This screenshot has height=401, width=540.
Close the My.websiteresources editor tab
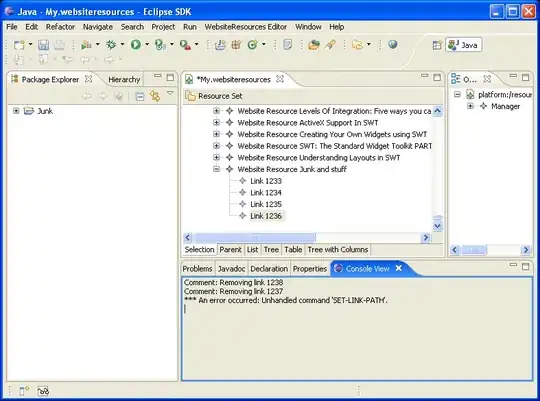(280, 79)
